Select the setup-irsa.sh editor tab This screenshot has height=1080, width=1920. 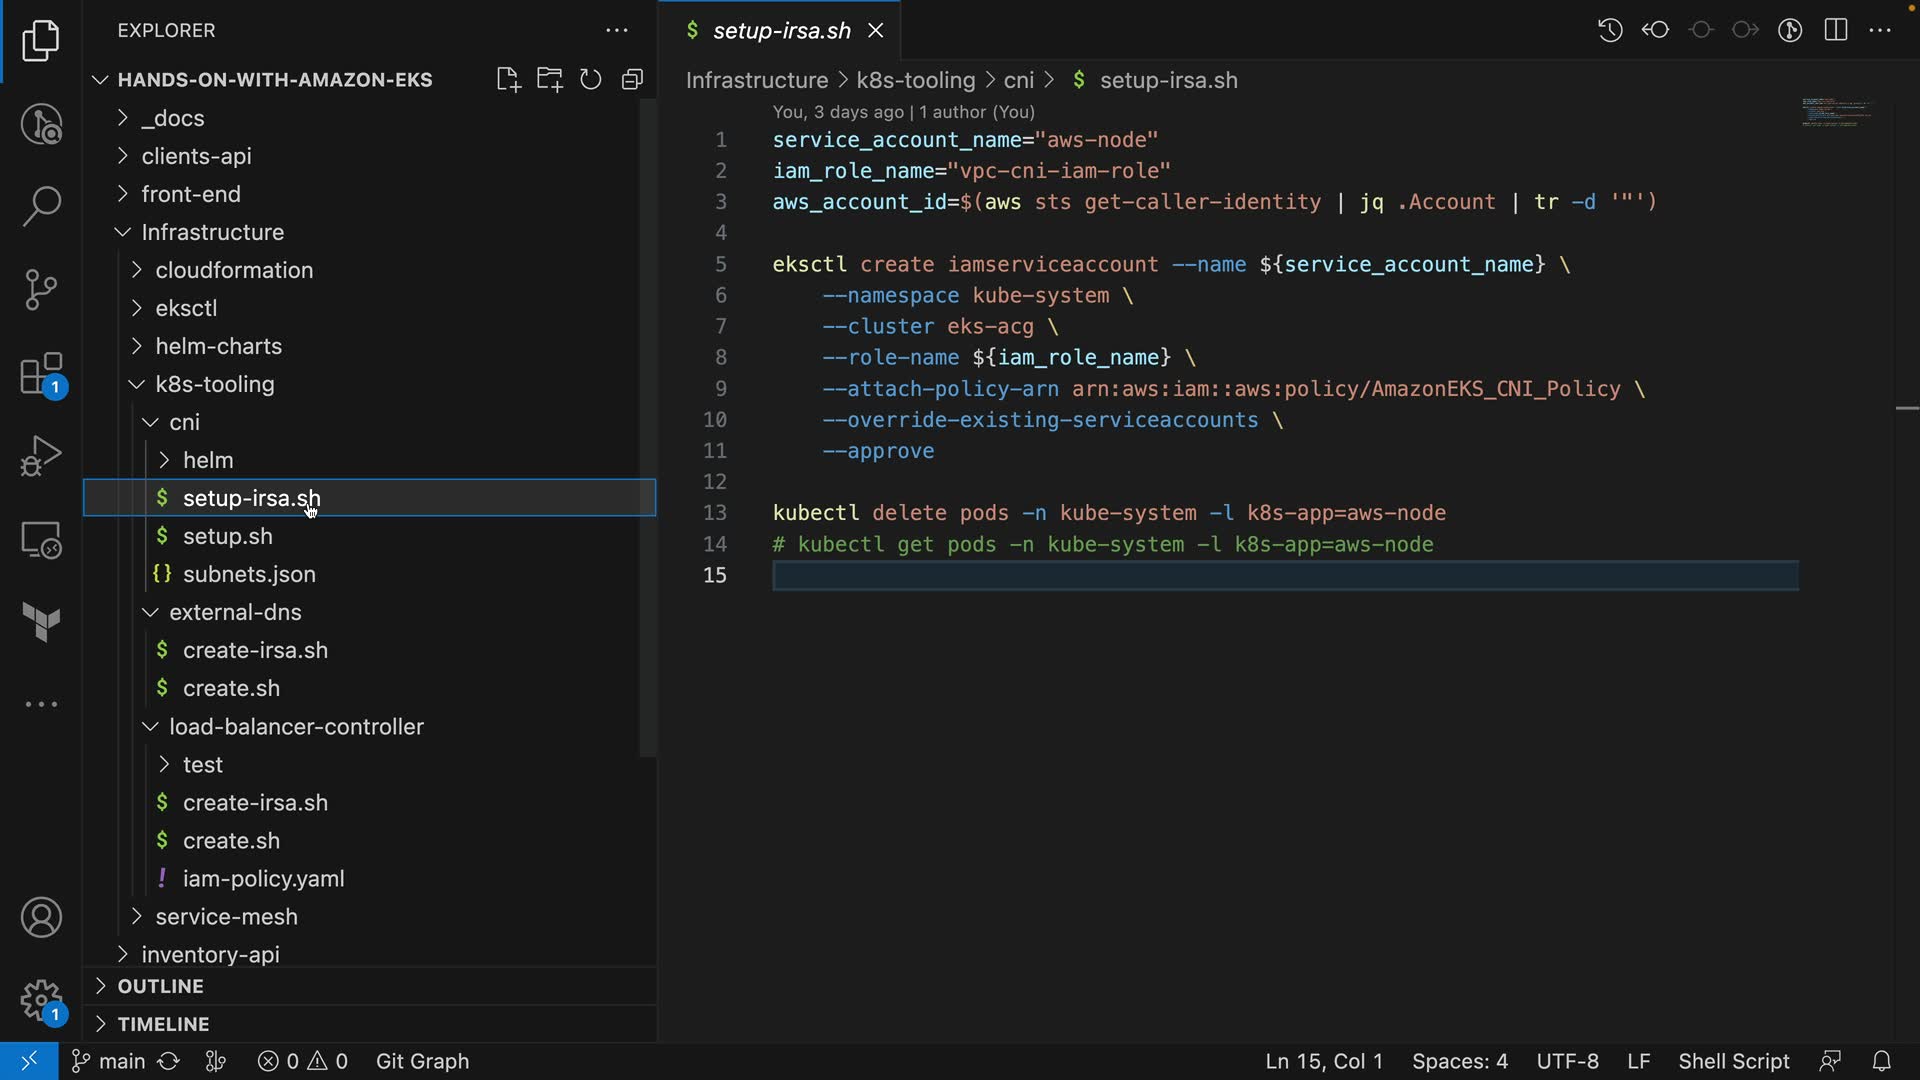780,30
